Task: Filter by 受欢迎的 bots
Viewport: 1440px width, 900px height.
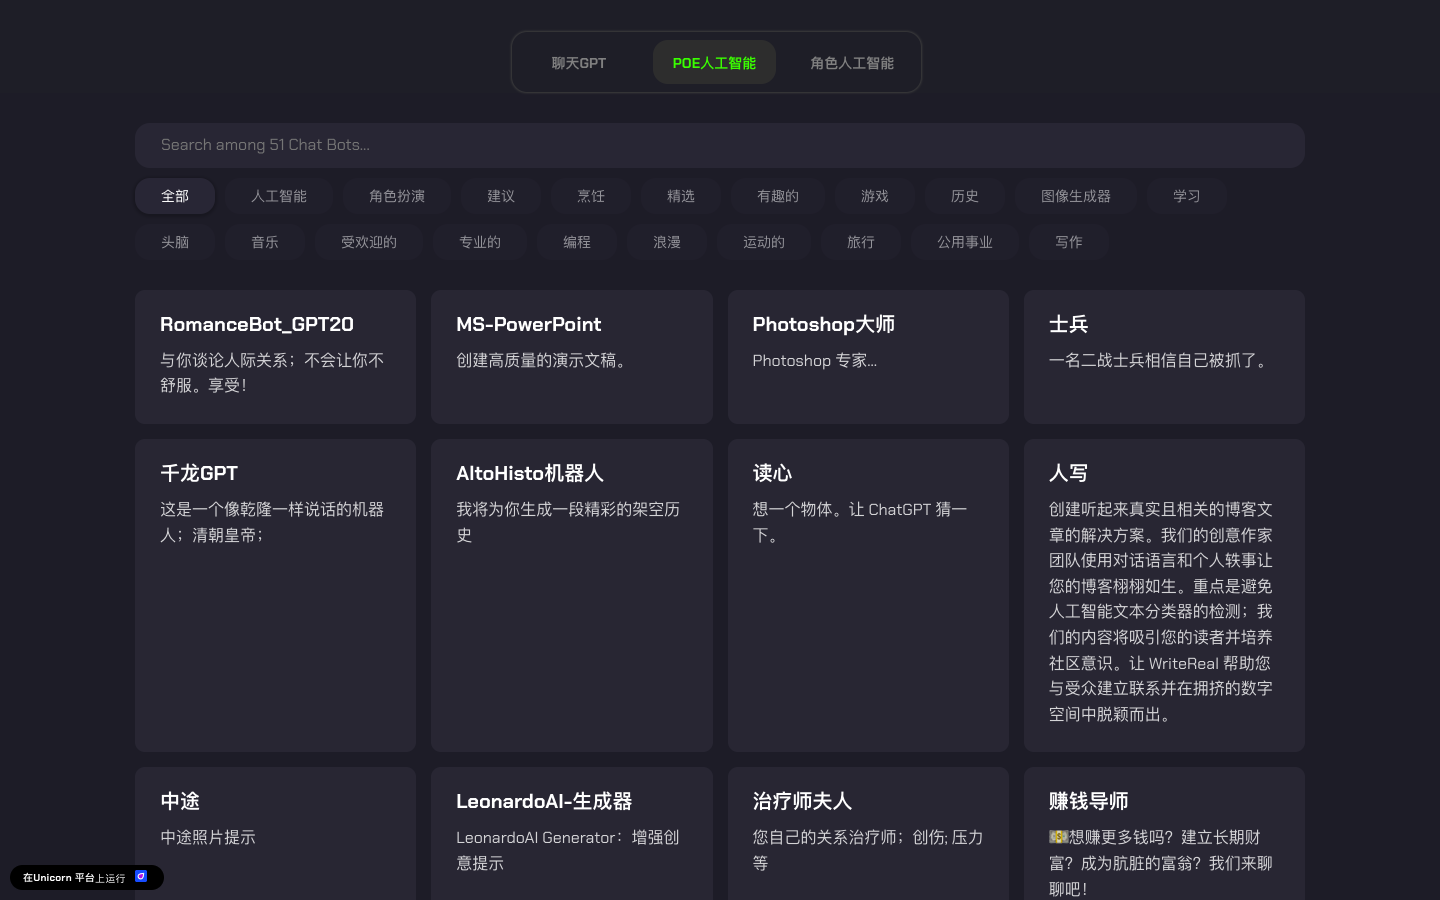Action: [x=368, y=242]
